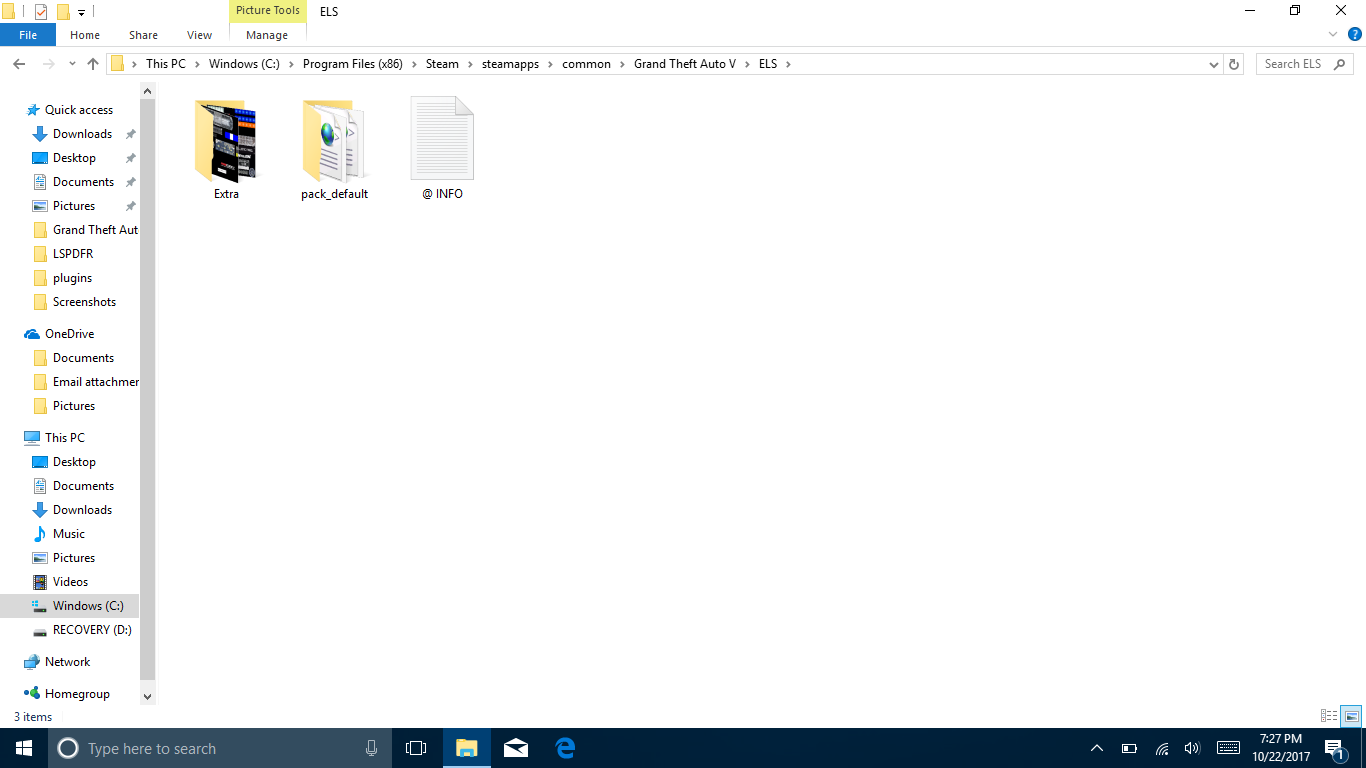Expand chevron after ELS in address path
The image size is (1366, 768).
(788, 64)
